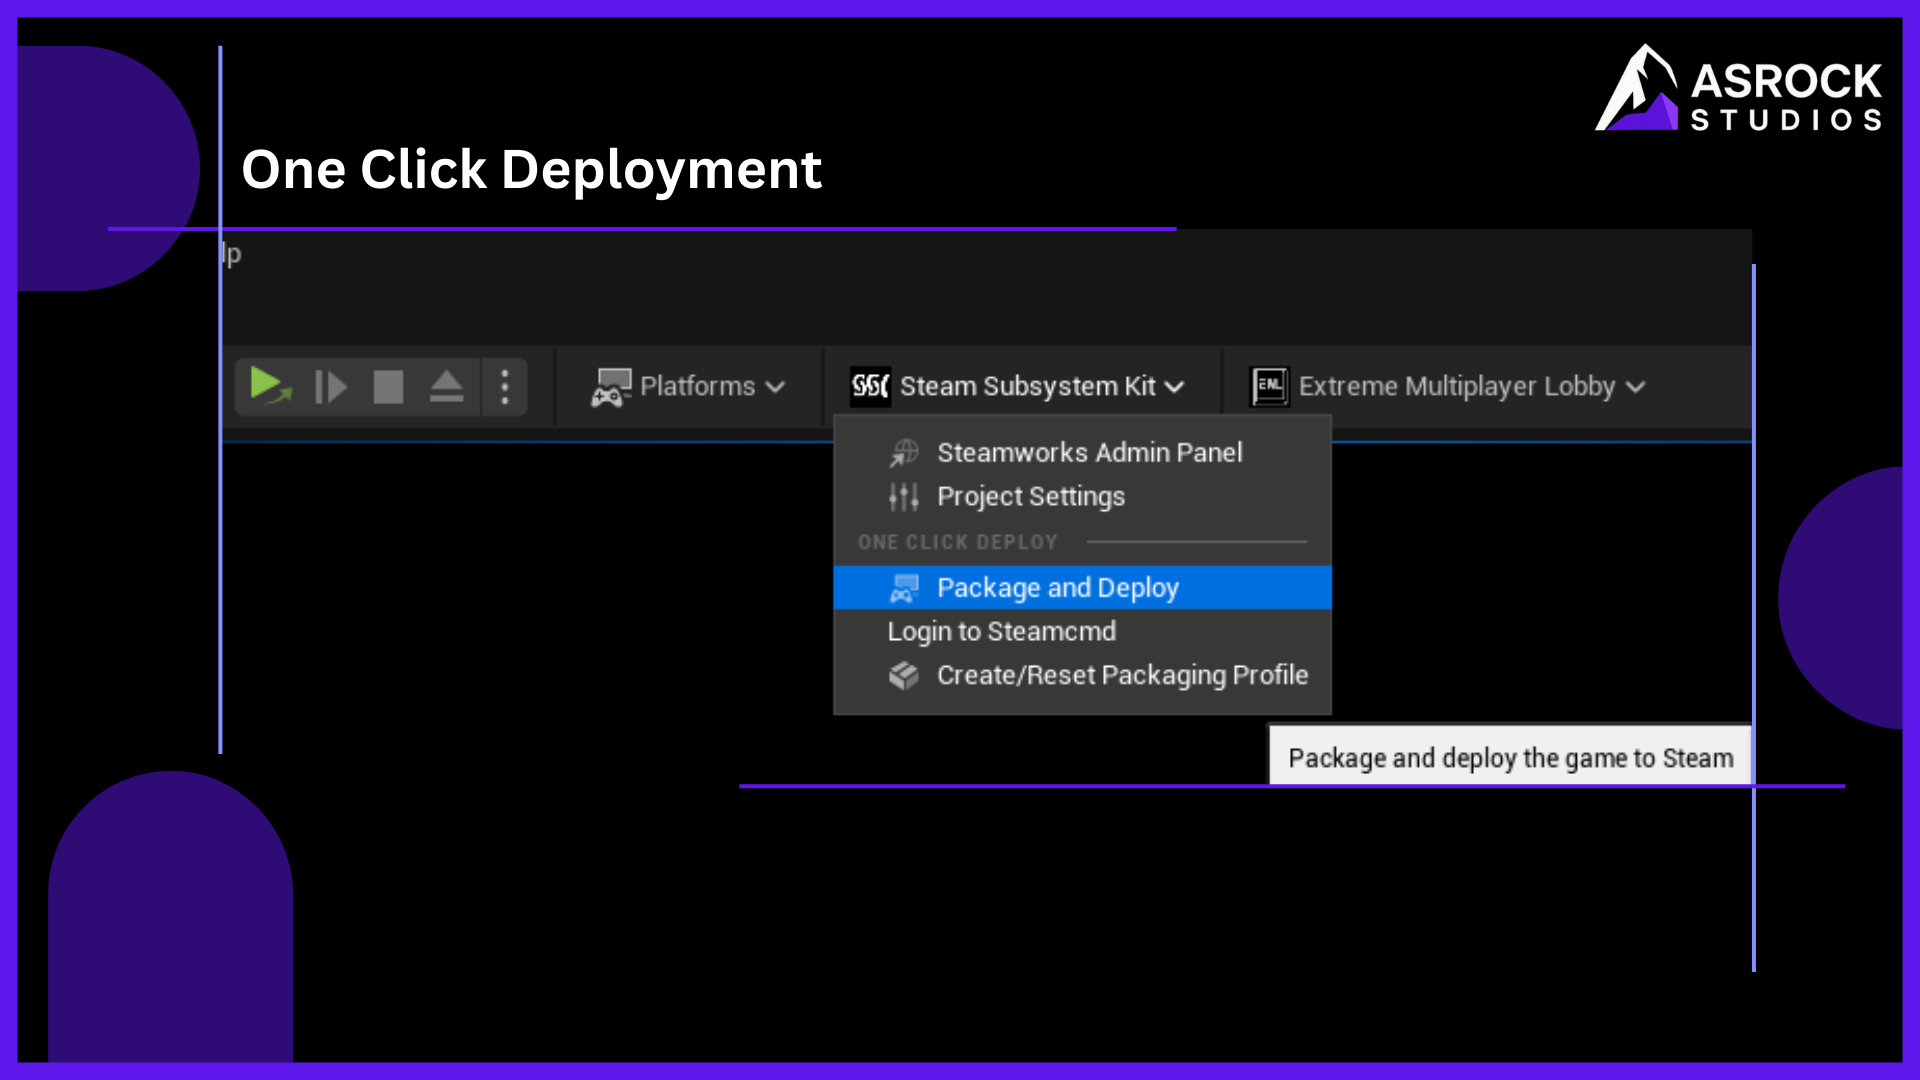This screenshot has width=1920, height=1080.
Task: Start Play in Editor with green play button
Action: click(x=270, y=386)
